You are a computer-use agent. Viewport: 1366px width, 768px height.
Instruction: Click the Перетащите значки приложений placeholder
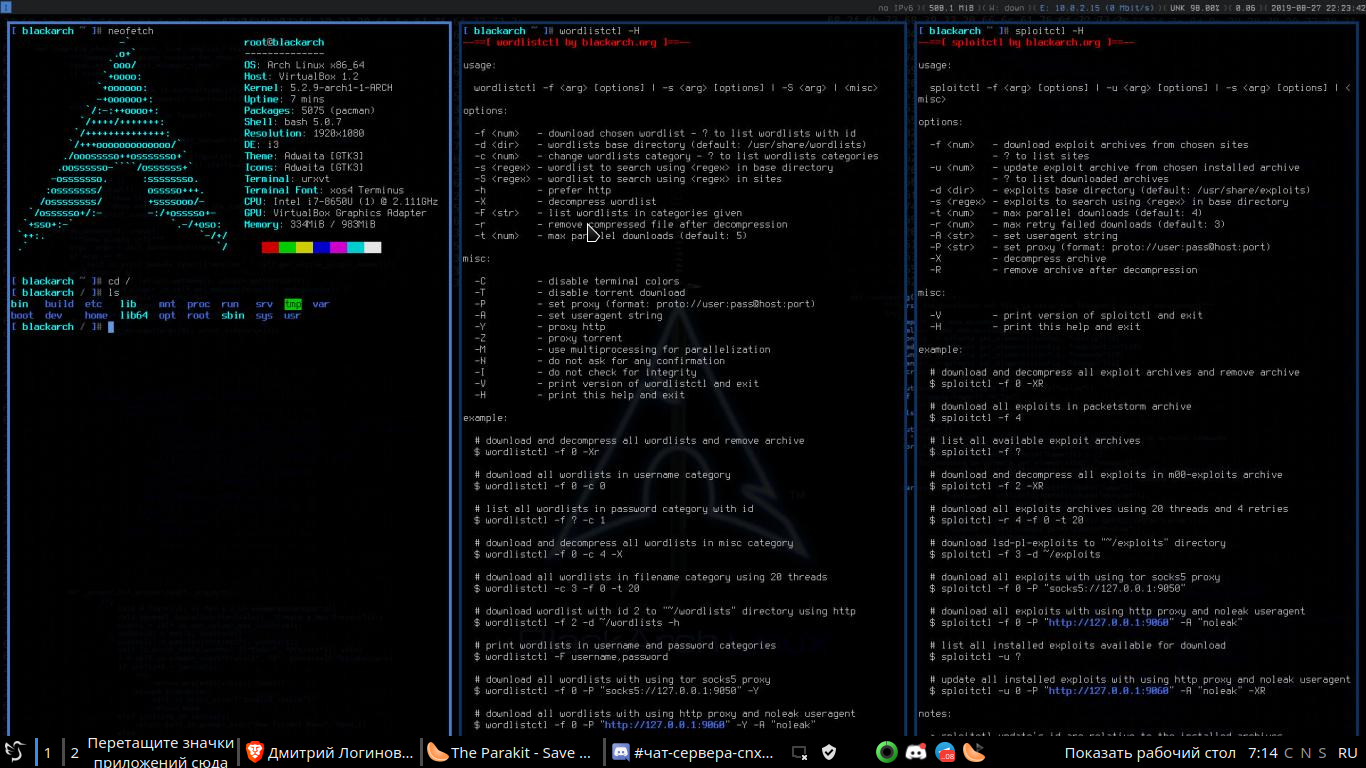(161, 752)
